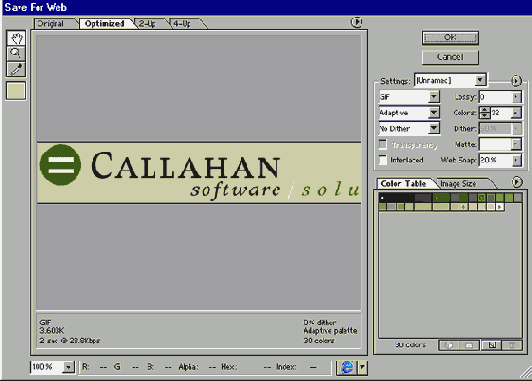The width and height of the screenshot is (532, 381).
Task: Open the 100% zoom level dropdown
Action: click(x=68, y=367)
